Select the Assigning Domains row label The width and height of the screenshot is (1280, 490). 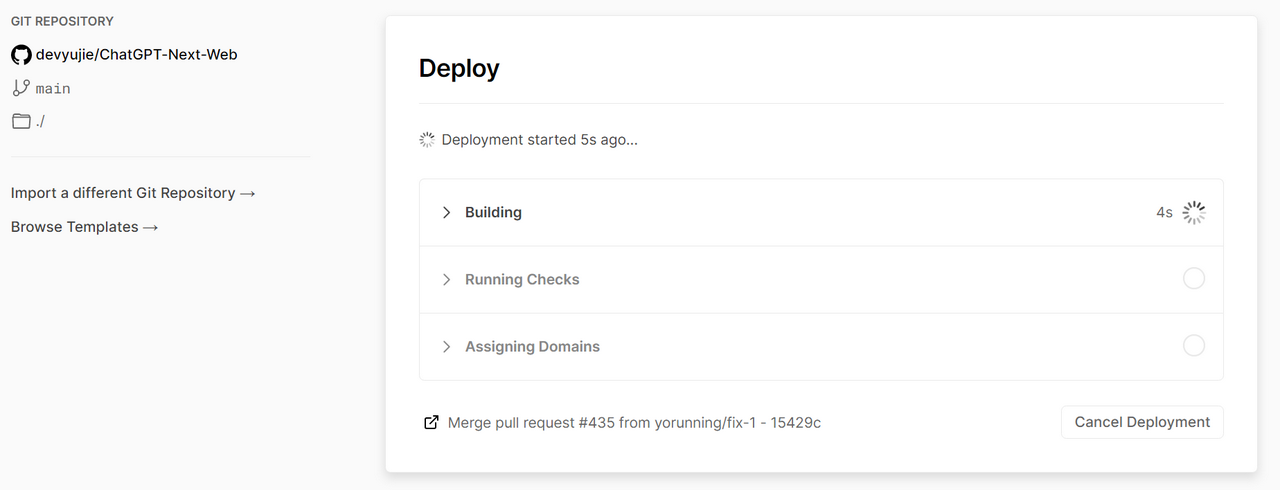coord(532,346)
